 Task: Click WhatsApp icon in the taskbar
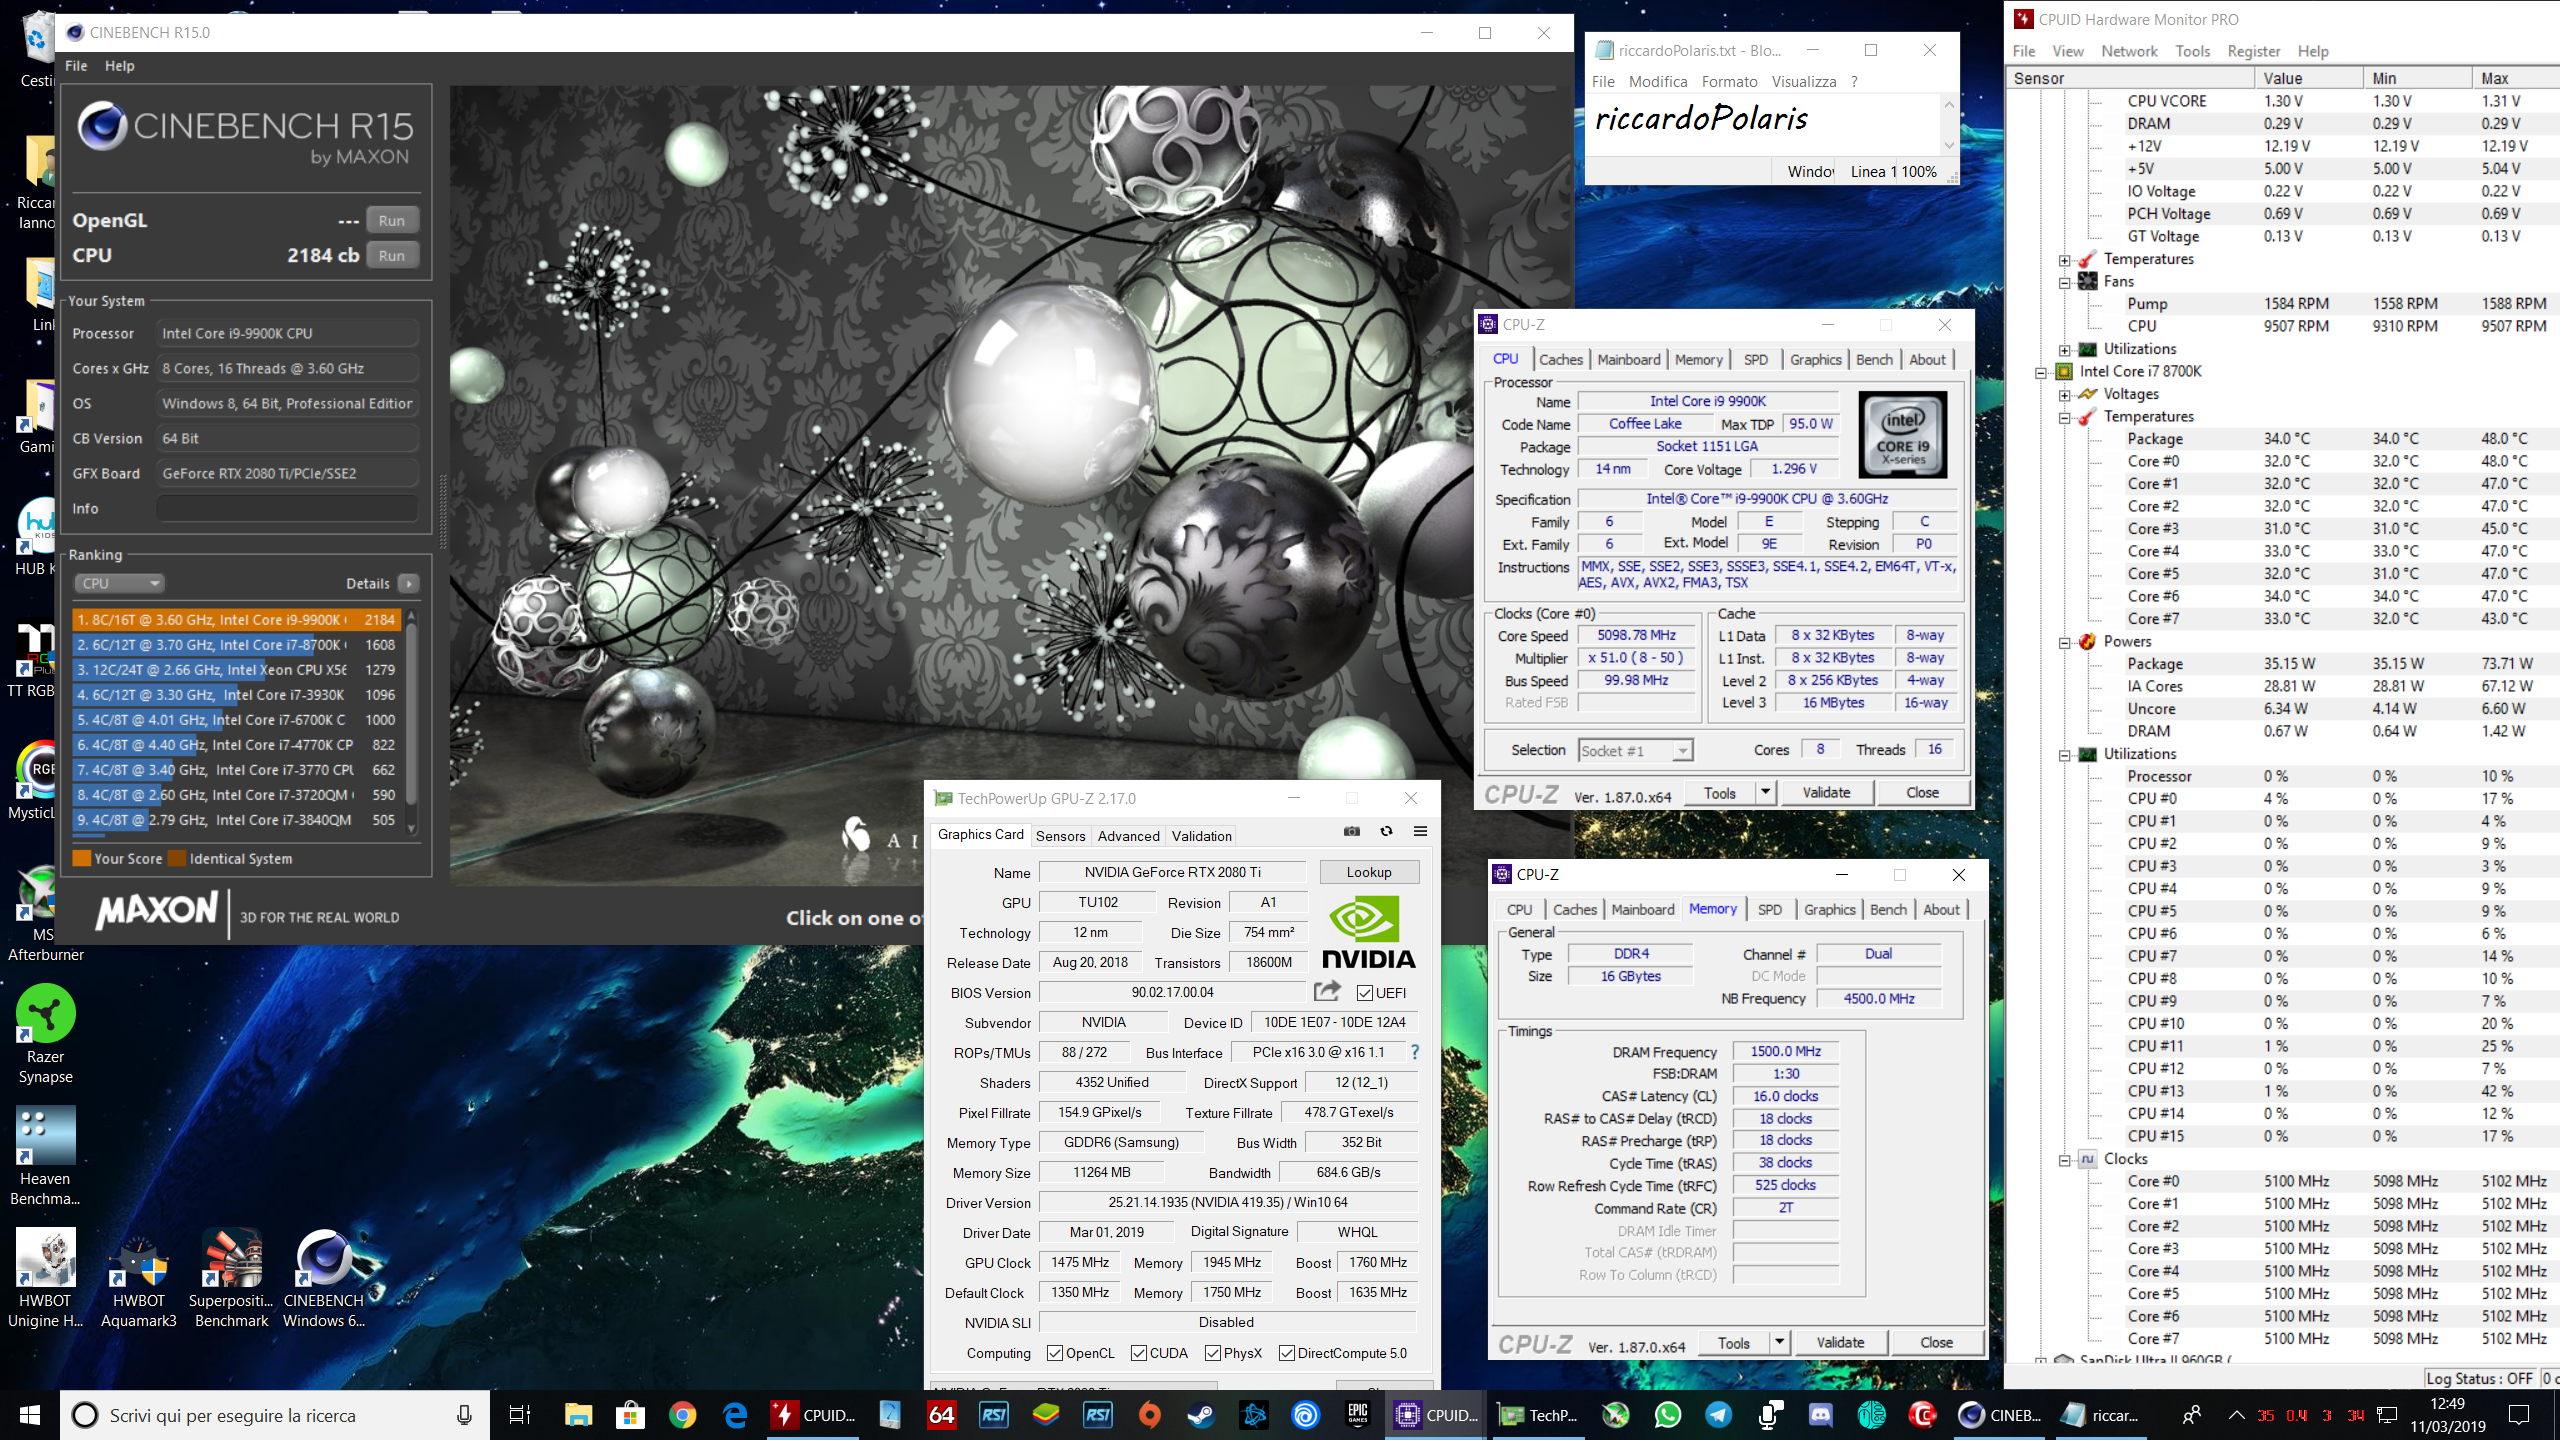point(1668,1415)
